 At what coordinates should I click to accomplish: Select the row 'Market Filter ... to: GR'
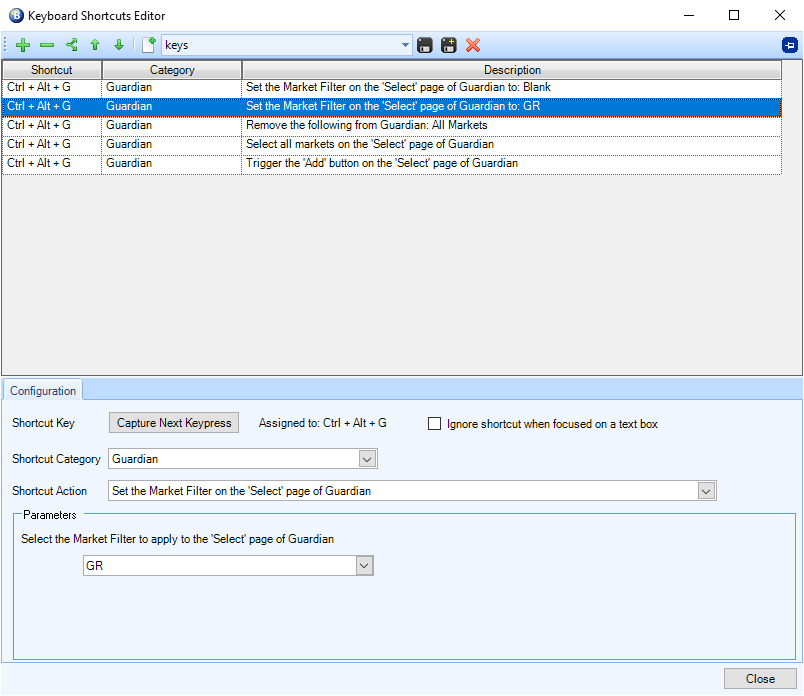pyautogui.click(x=392, y=107)
